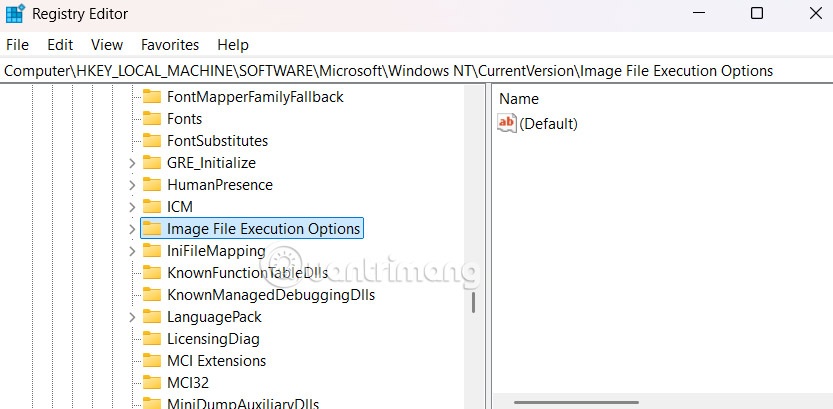Open the View menu
The image size is (833, 409).
click(107, 45)
